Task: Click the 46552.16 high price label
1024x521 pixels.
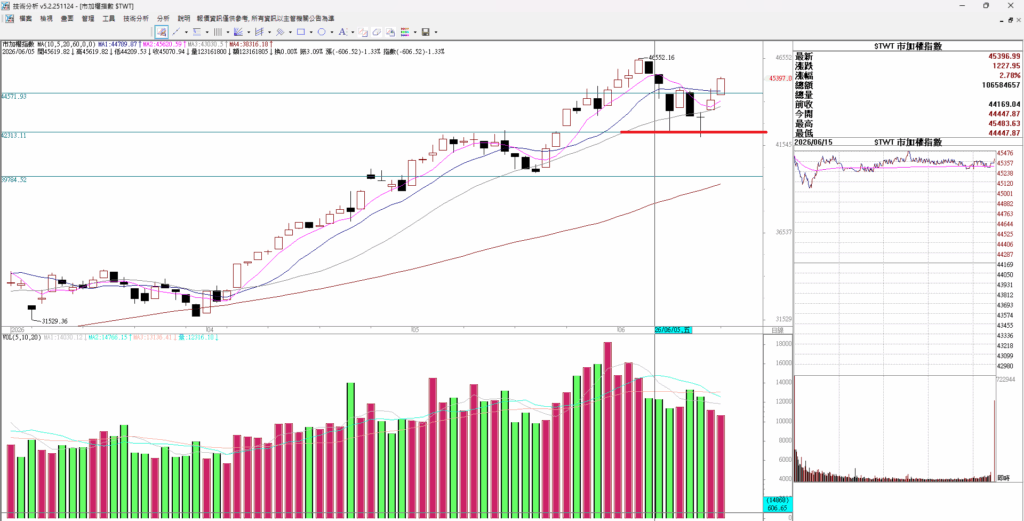Action: tap(662, 57)
